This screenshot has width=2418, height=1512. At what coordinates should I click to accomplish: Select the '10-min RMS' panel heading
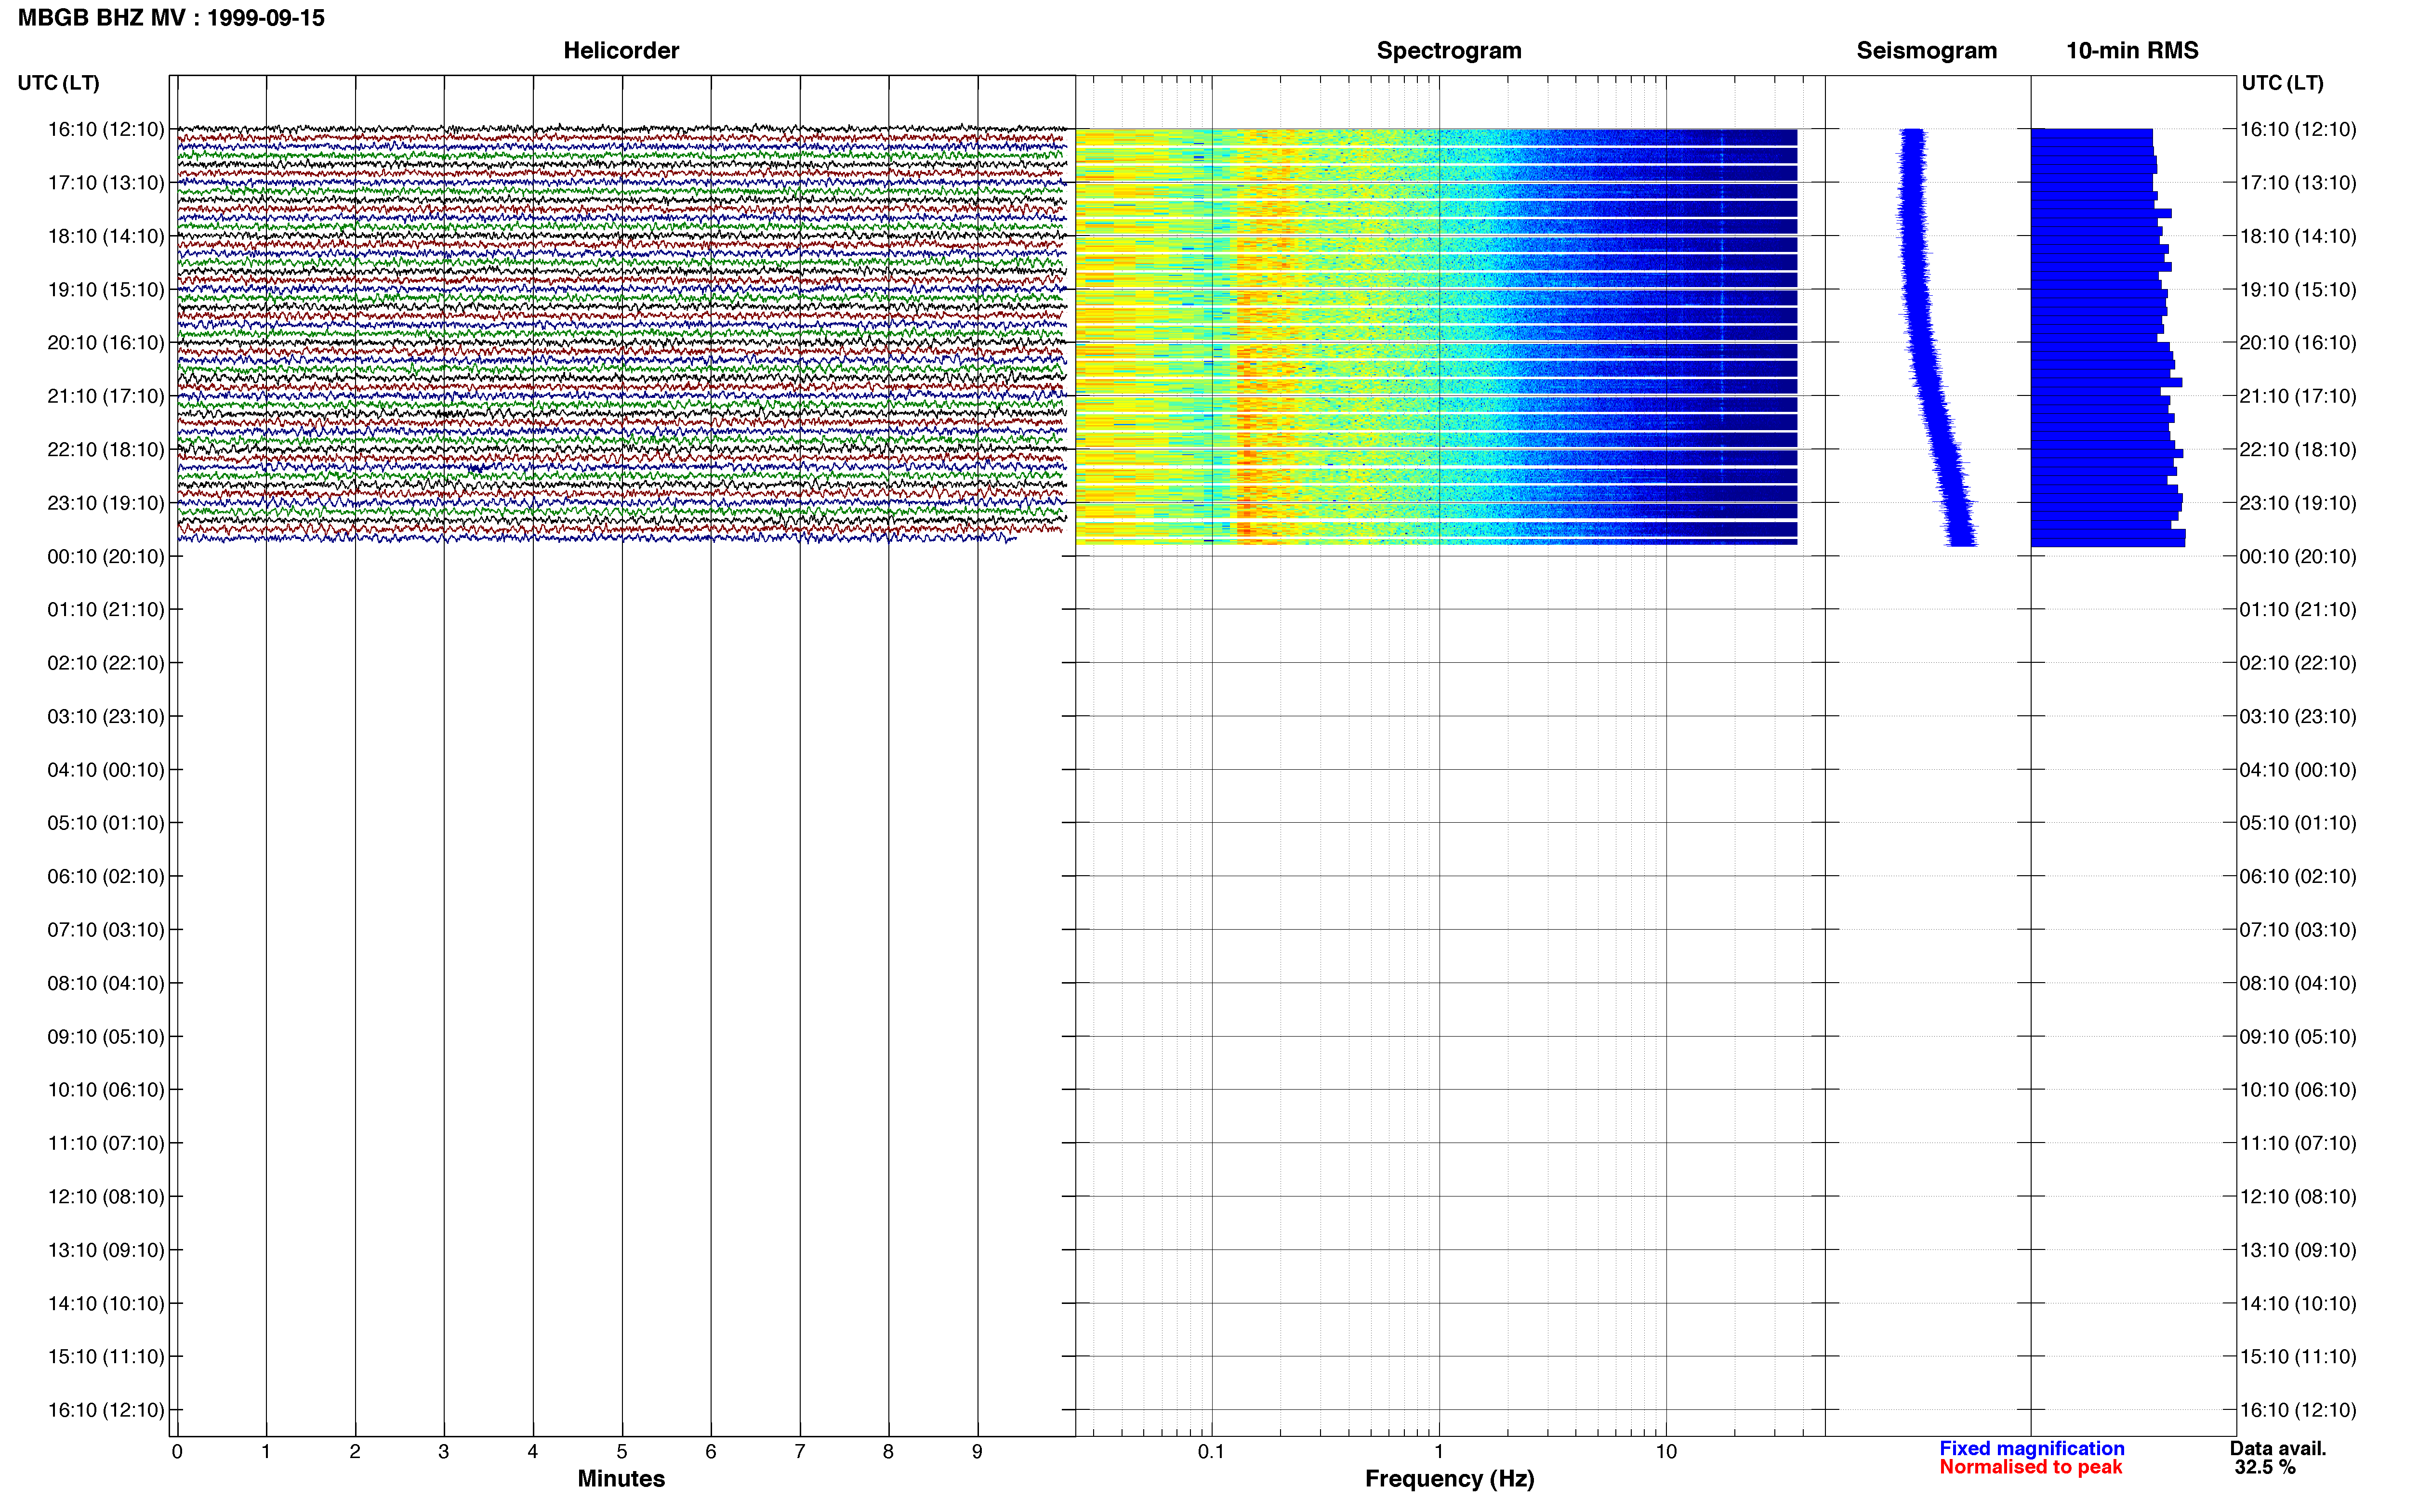2132,50
